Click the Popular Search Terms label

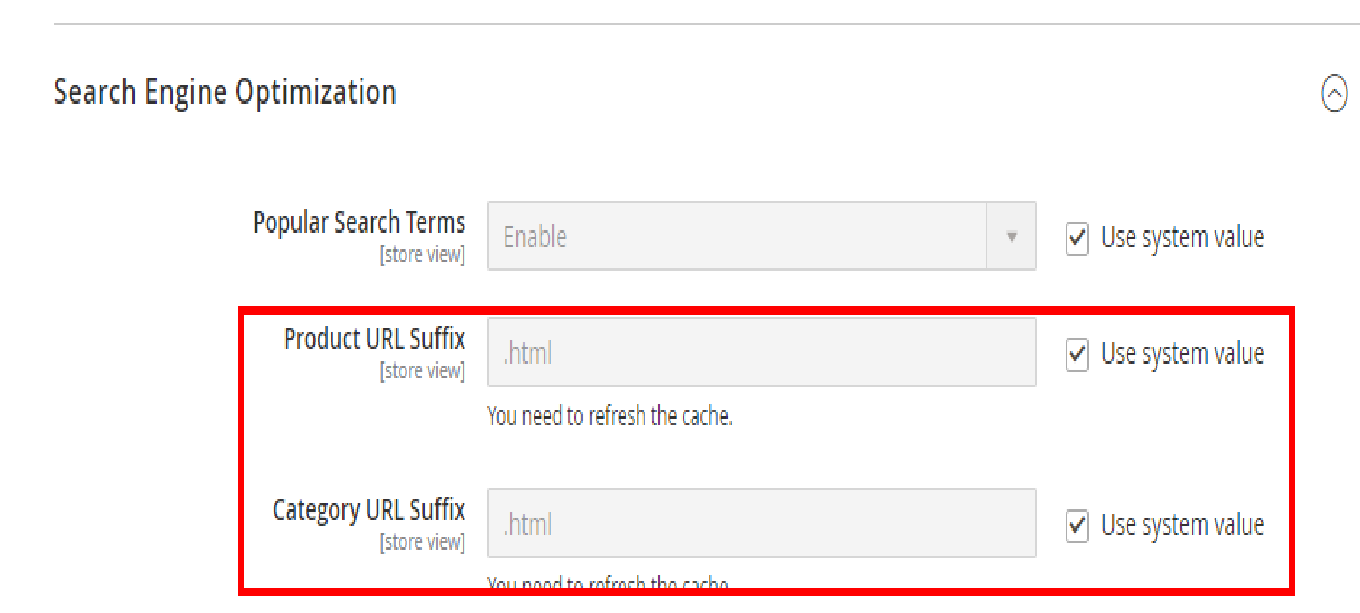click(x=359, y=222)
